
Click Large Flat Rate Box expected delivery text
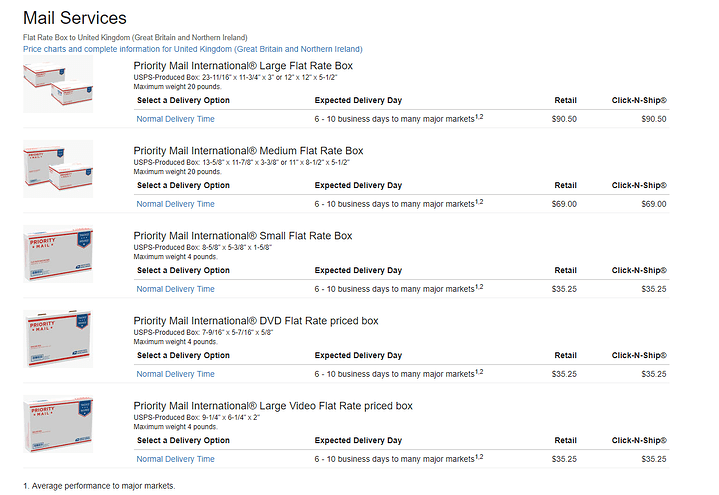pyautogui.click(x=398, y=118)
